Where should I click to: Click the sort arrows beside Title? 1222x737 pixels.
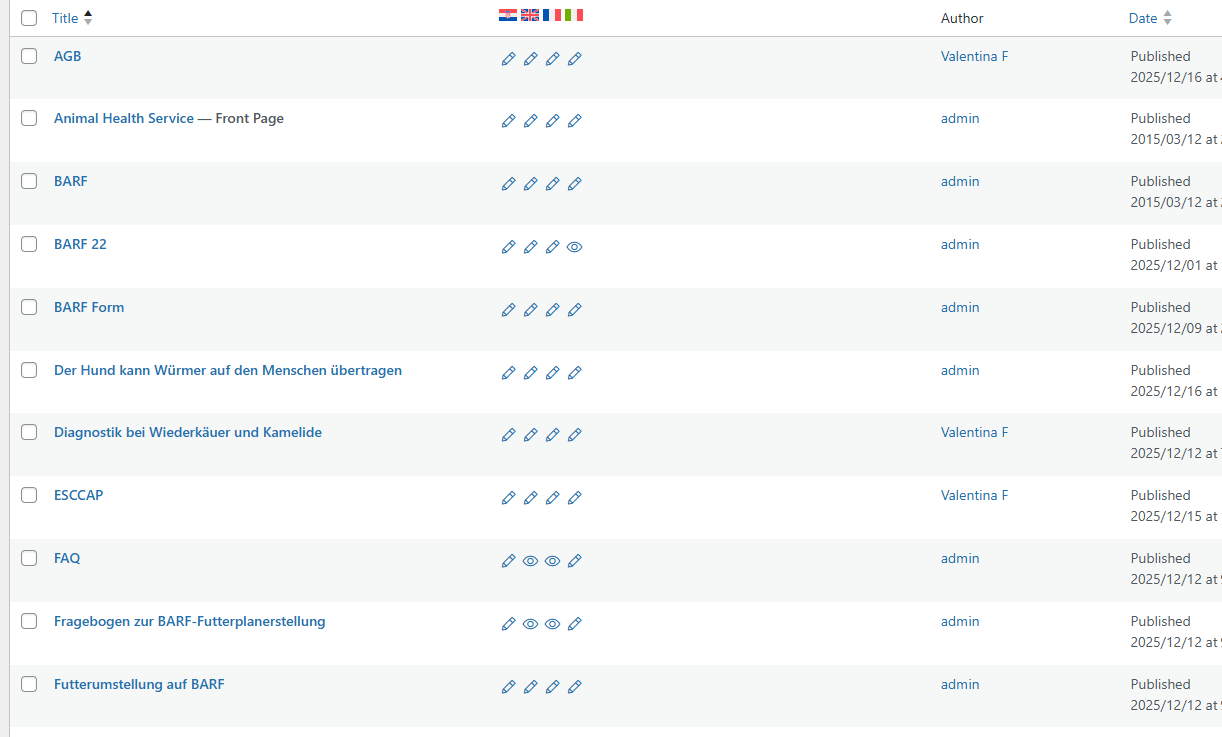[88, 18]
